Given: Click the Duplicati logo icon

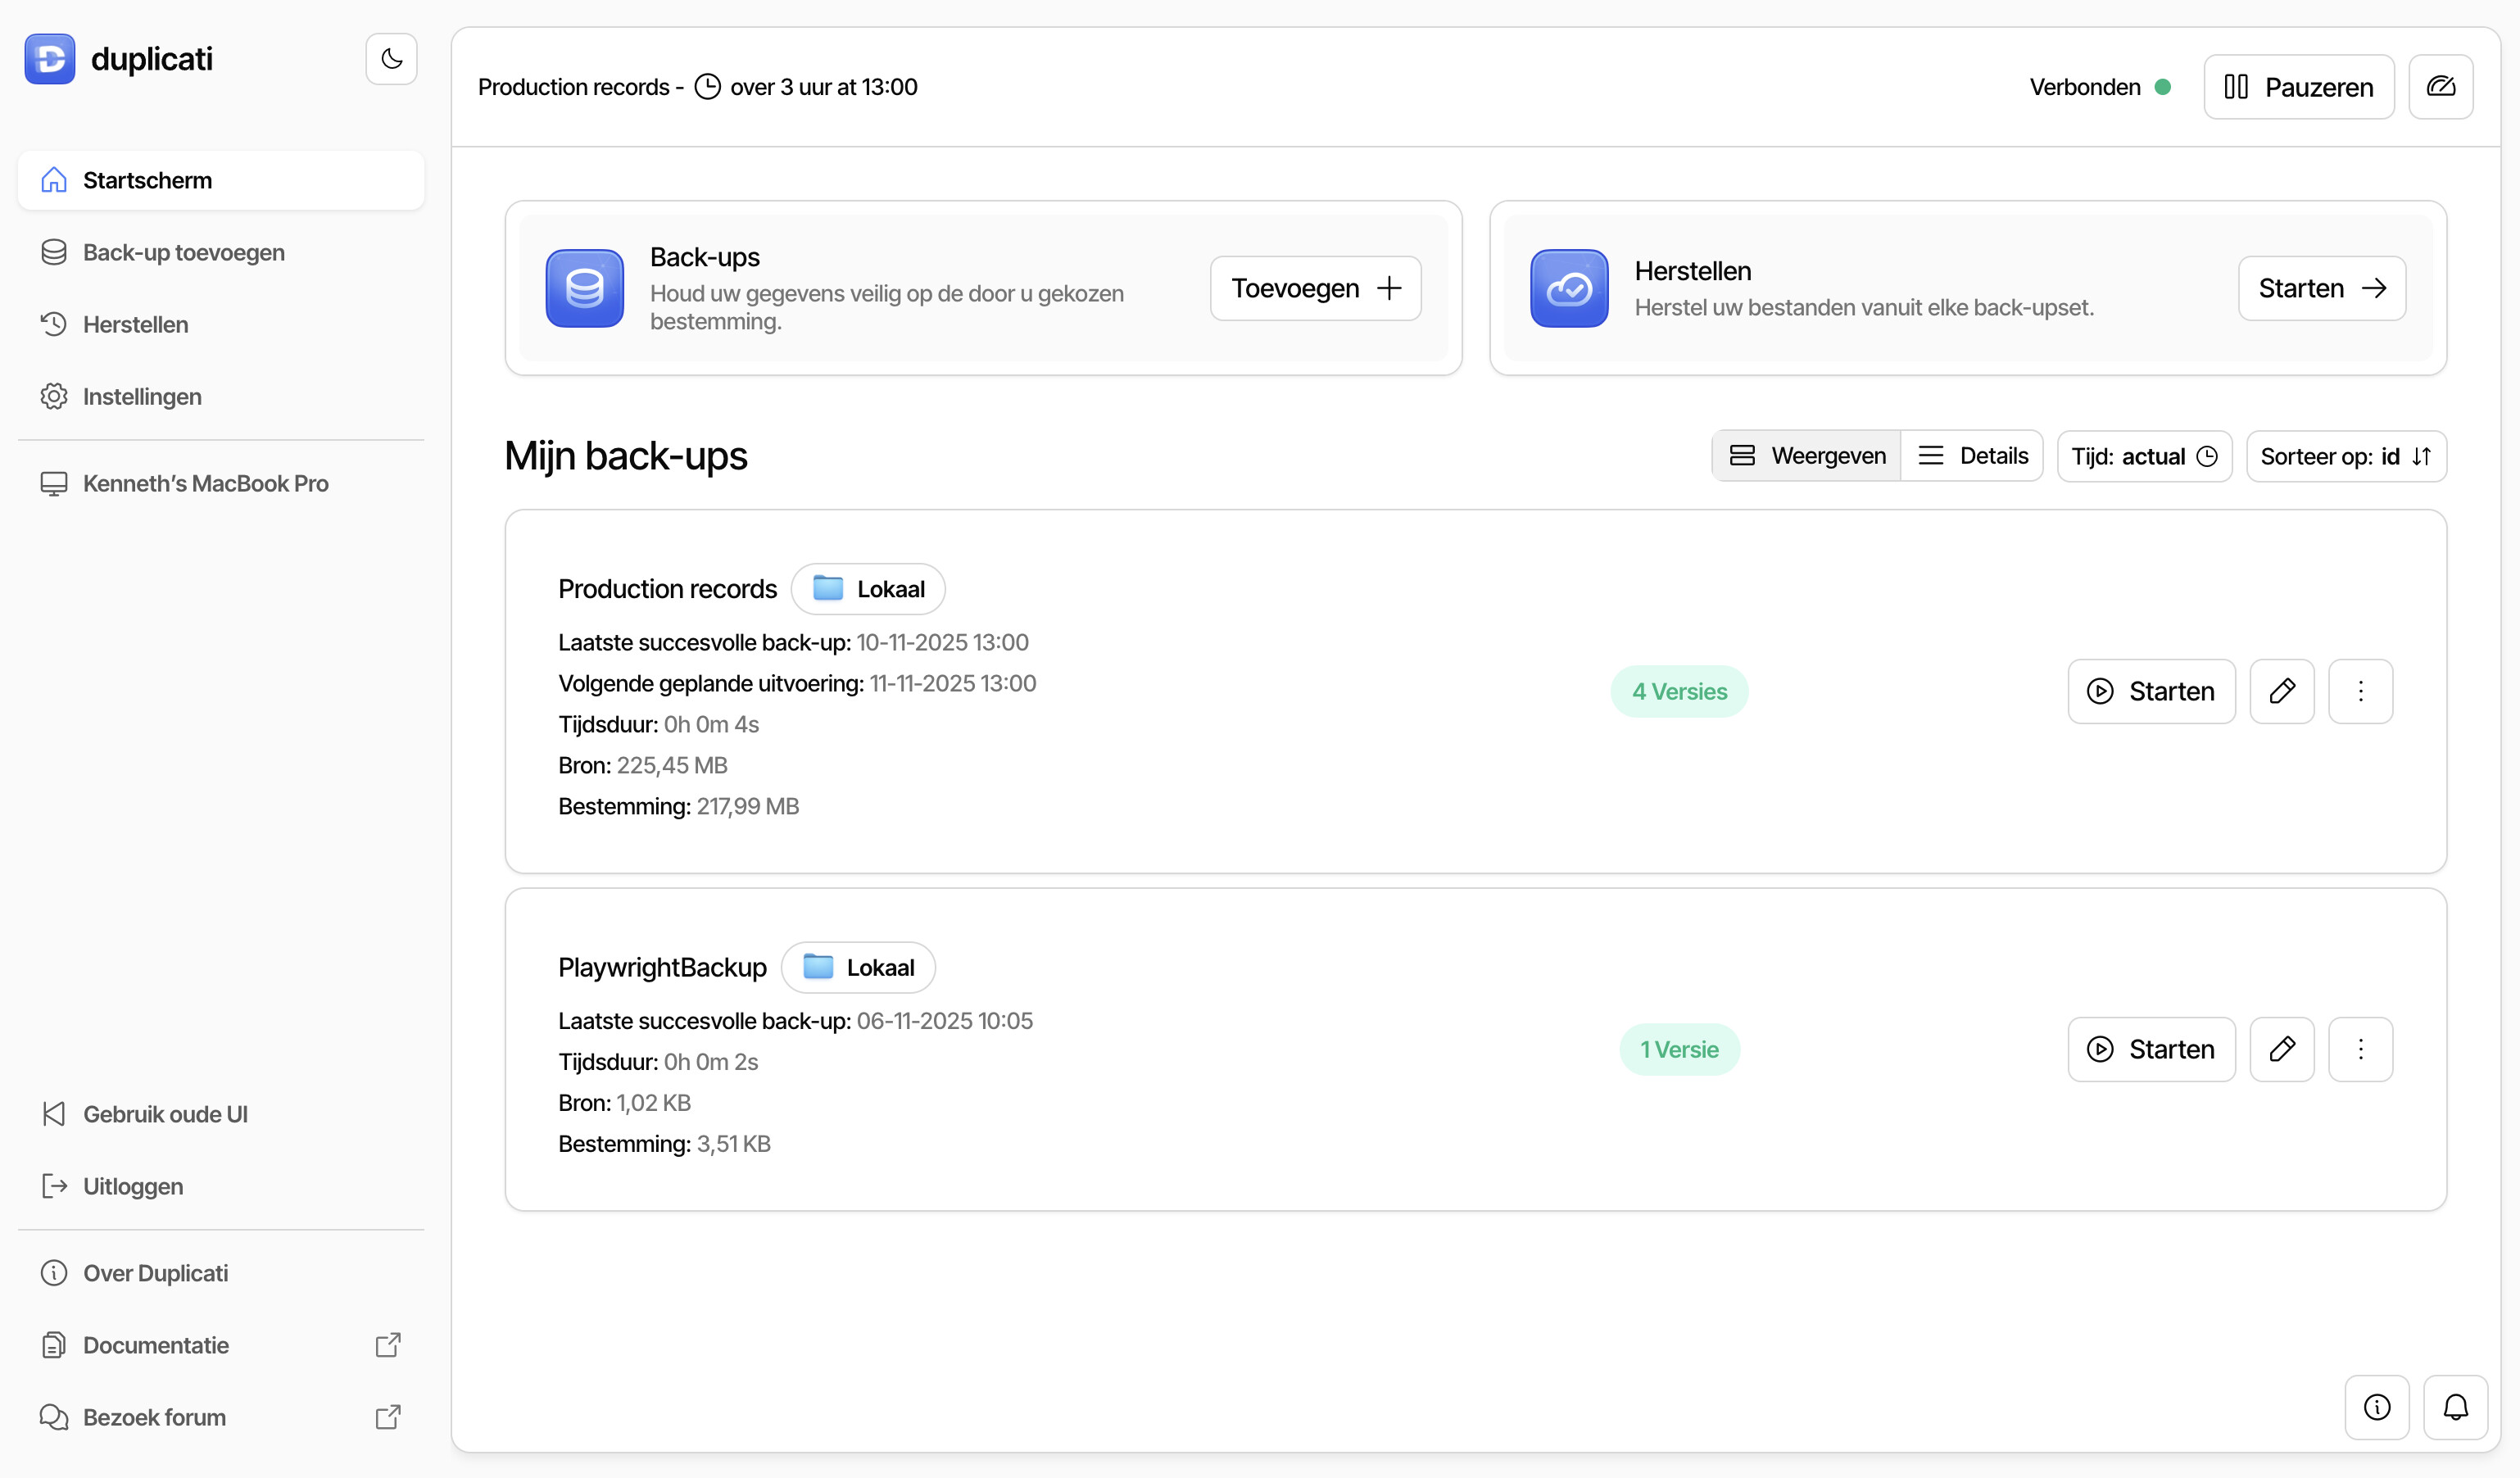Looking at the screenshot, I should pos(50,59).
